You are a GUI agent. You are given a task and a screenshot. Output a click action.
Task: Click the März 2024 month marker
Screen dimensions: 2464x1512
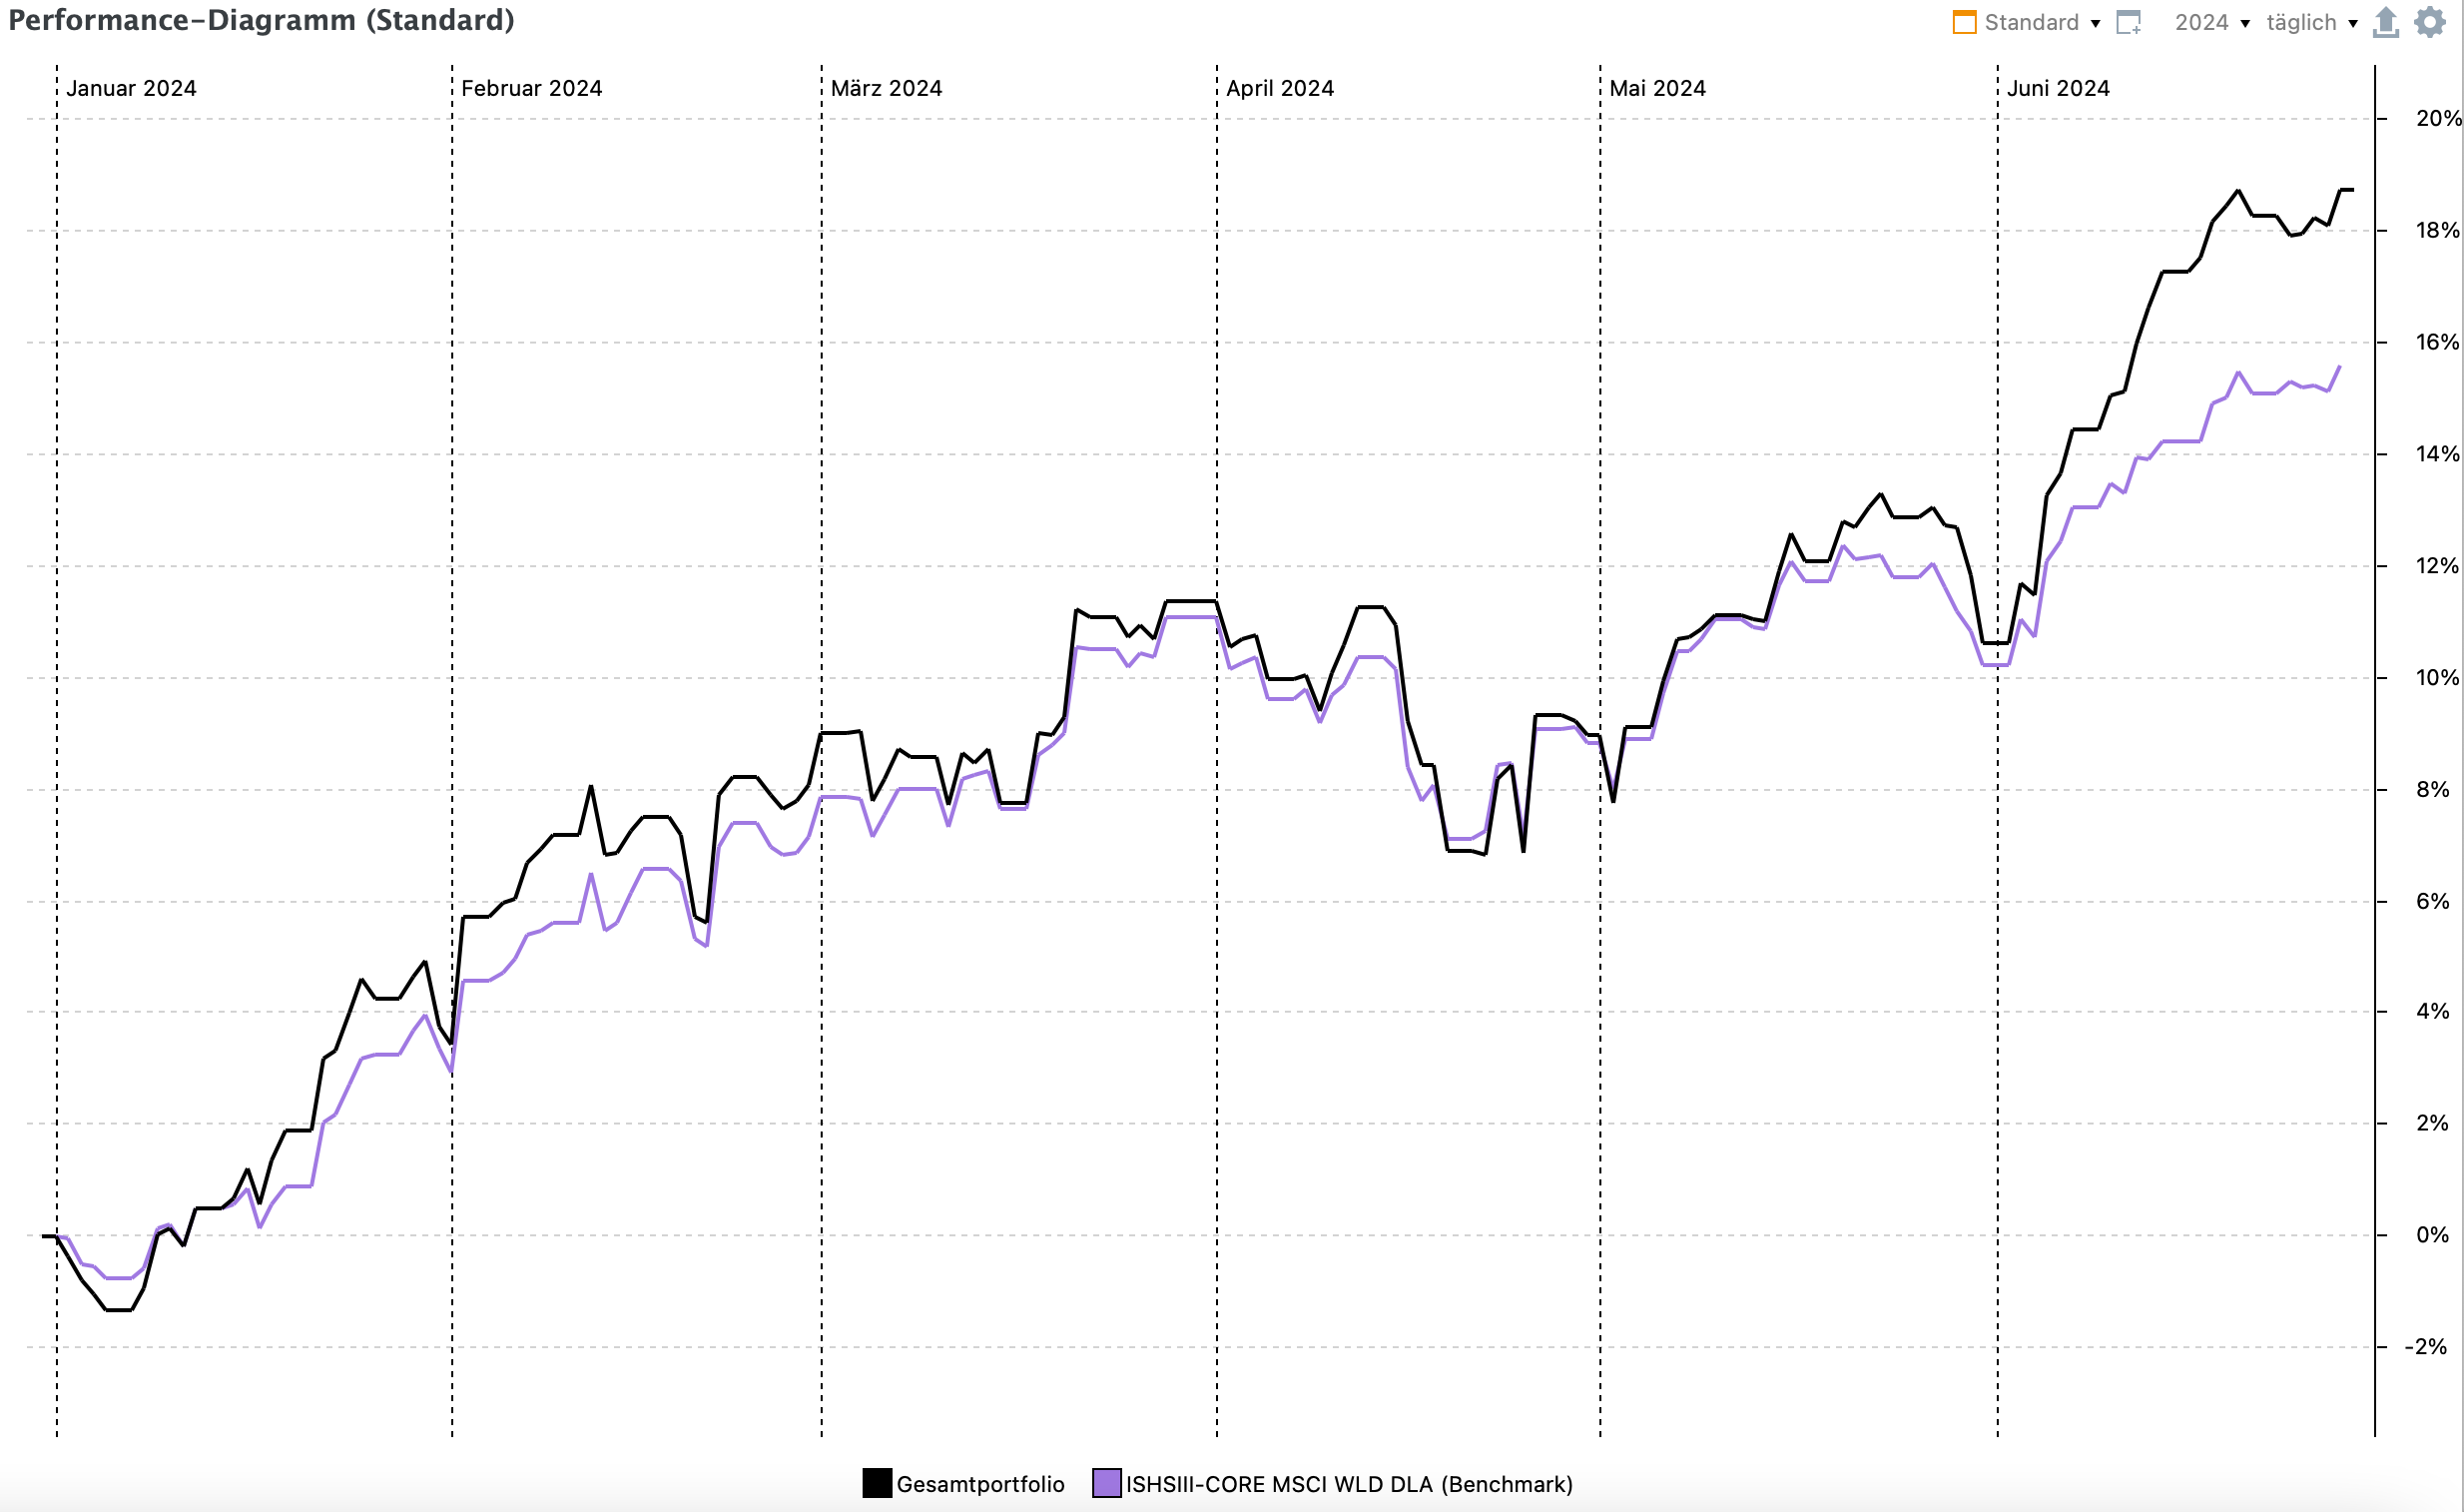[x=886, y=88]
